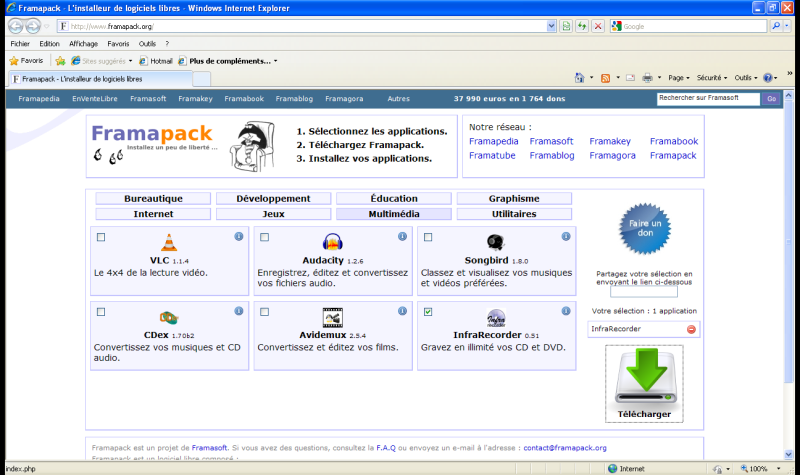This screenshot has width=800, height=475.
Task: Click the green Télécharger download arrow
Action: [644, 377]
